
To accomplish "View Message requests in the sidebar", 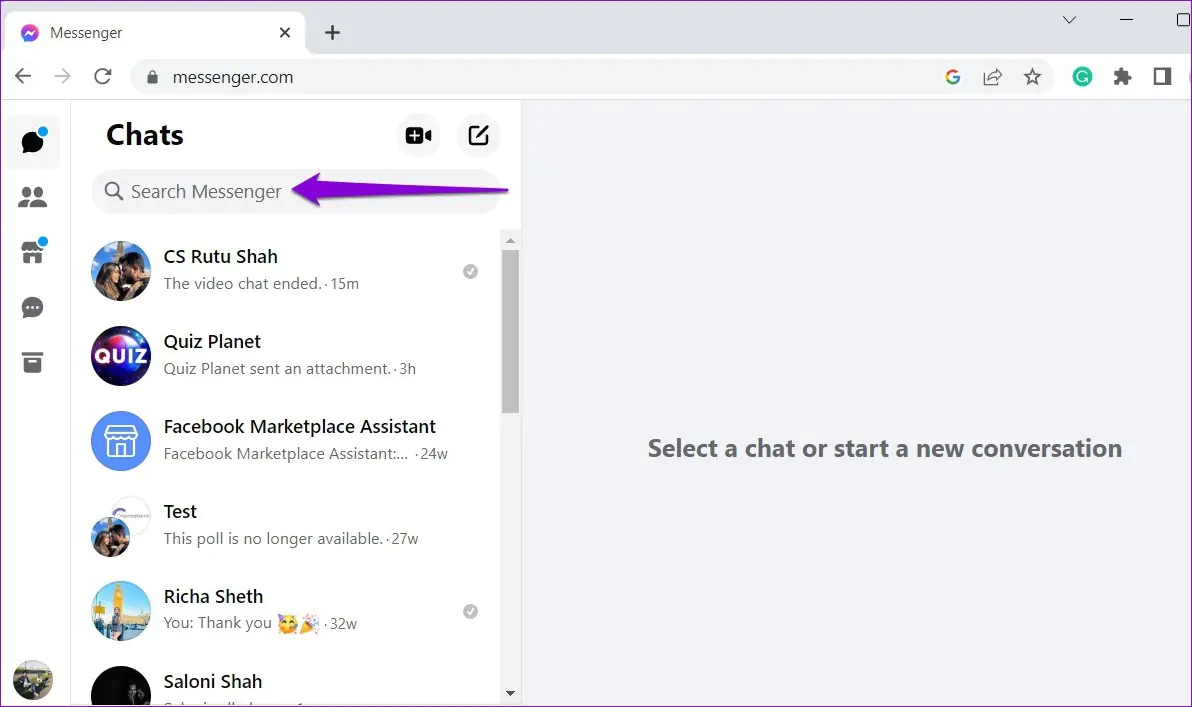I will [x=33, y=307].
